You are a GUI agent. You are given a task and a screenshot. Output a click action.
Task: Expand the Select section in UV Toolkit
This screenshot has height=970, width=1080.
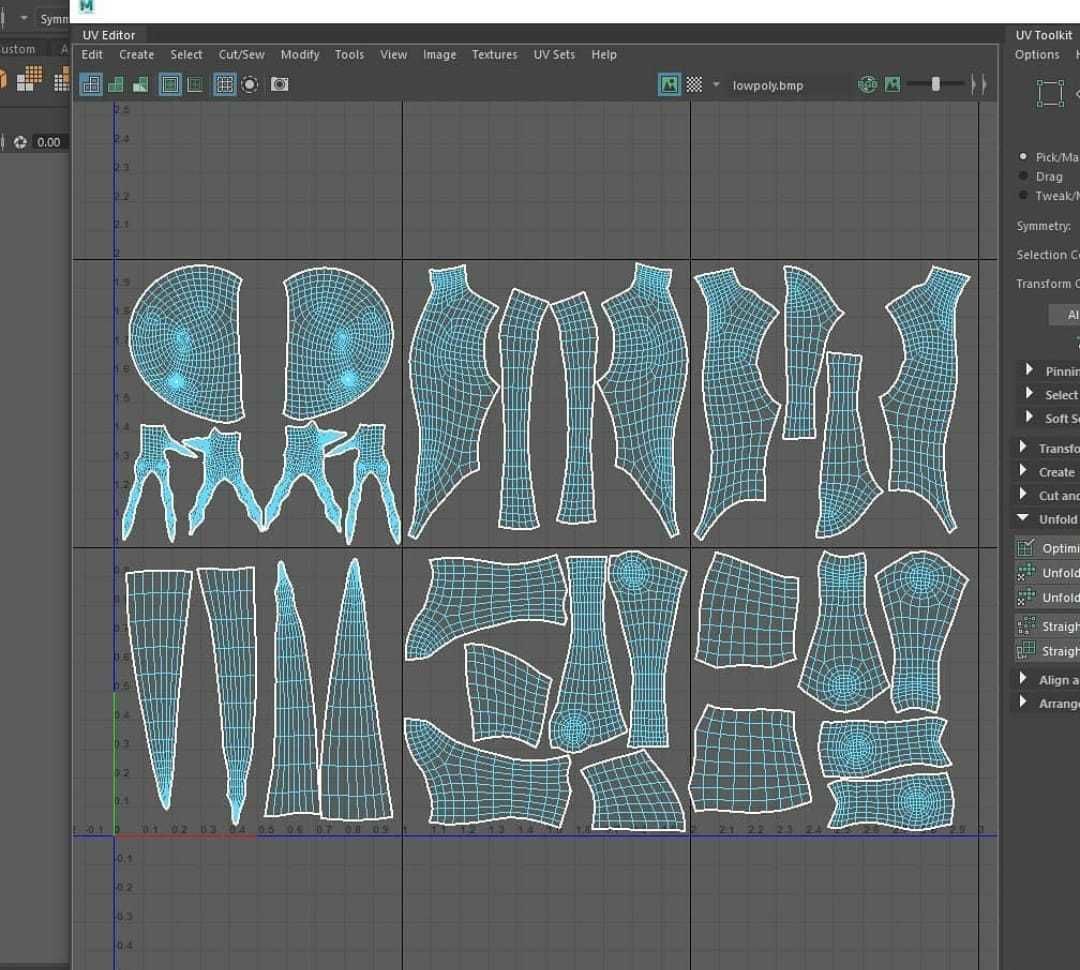point(1029,393)
